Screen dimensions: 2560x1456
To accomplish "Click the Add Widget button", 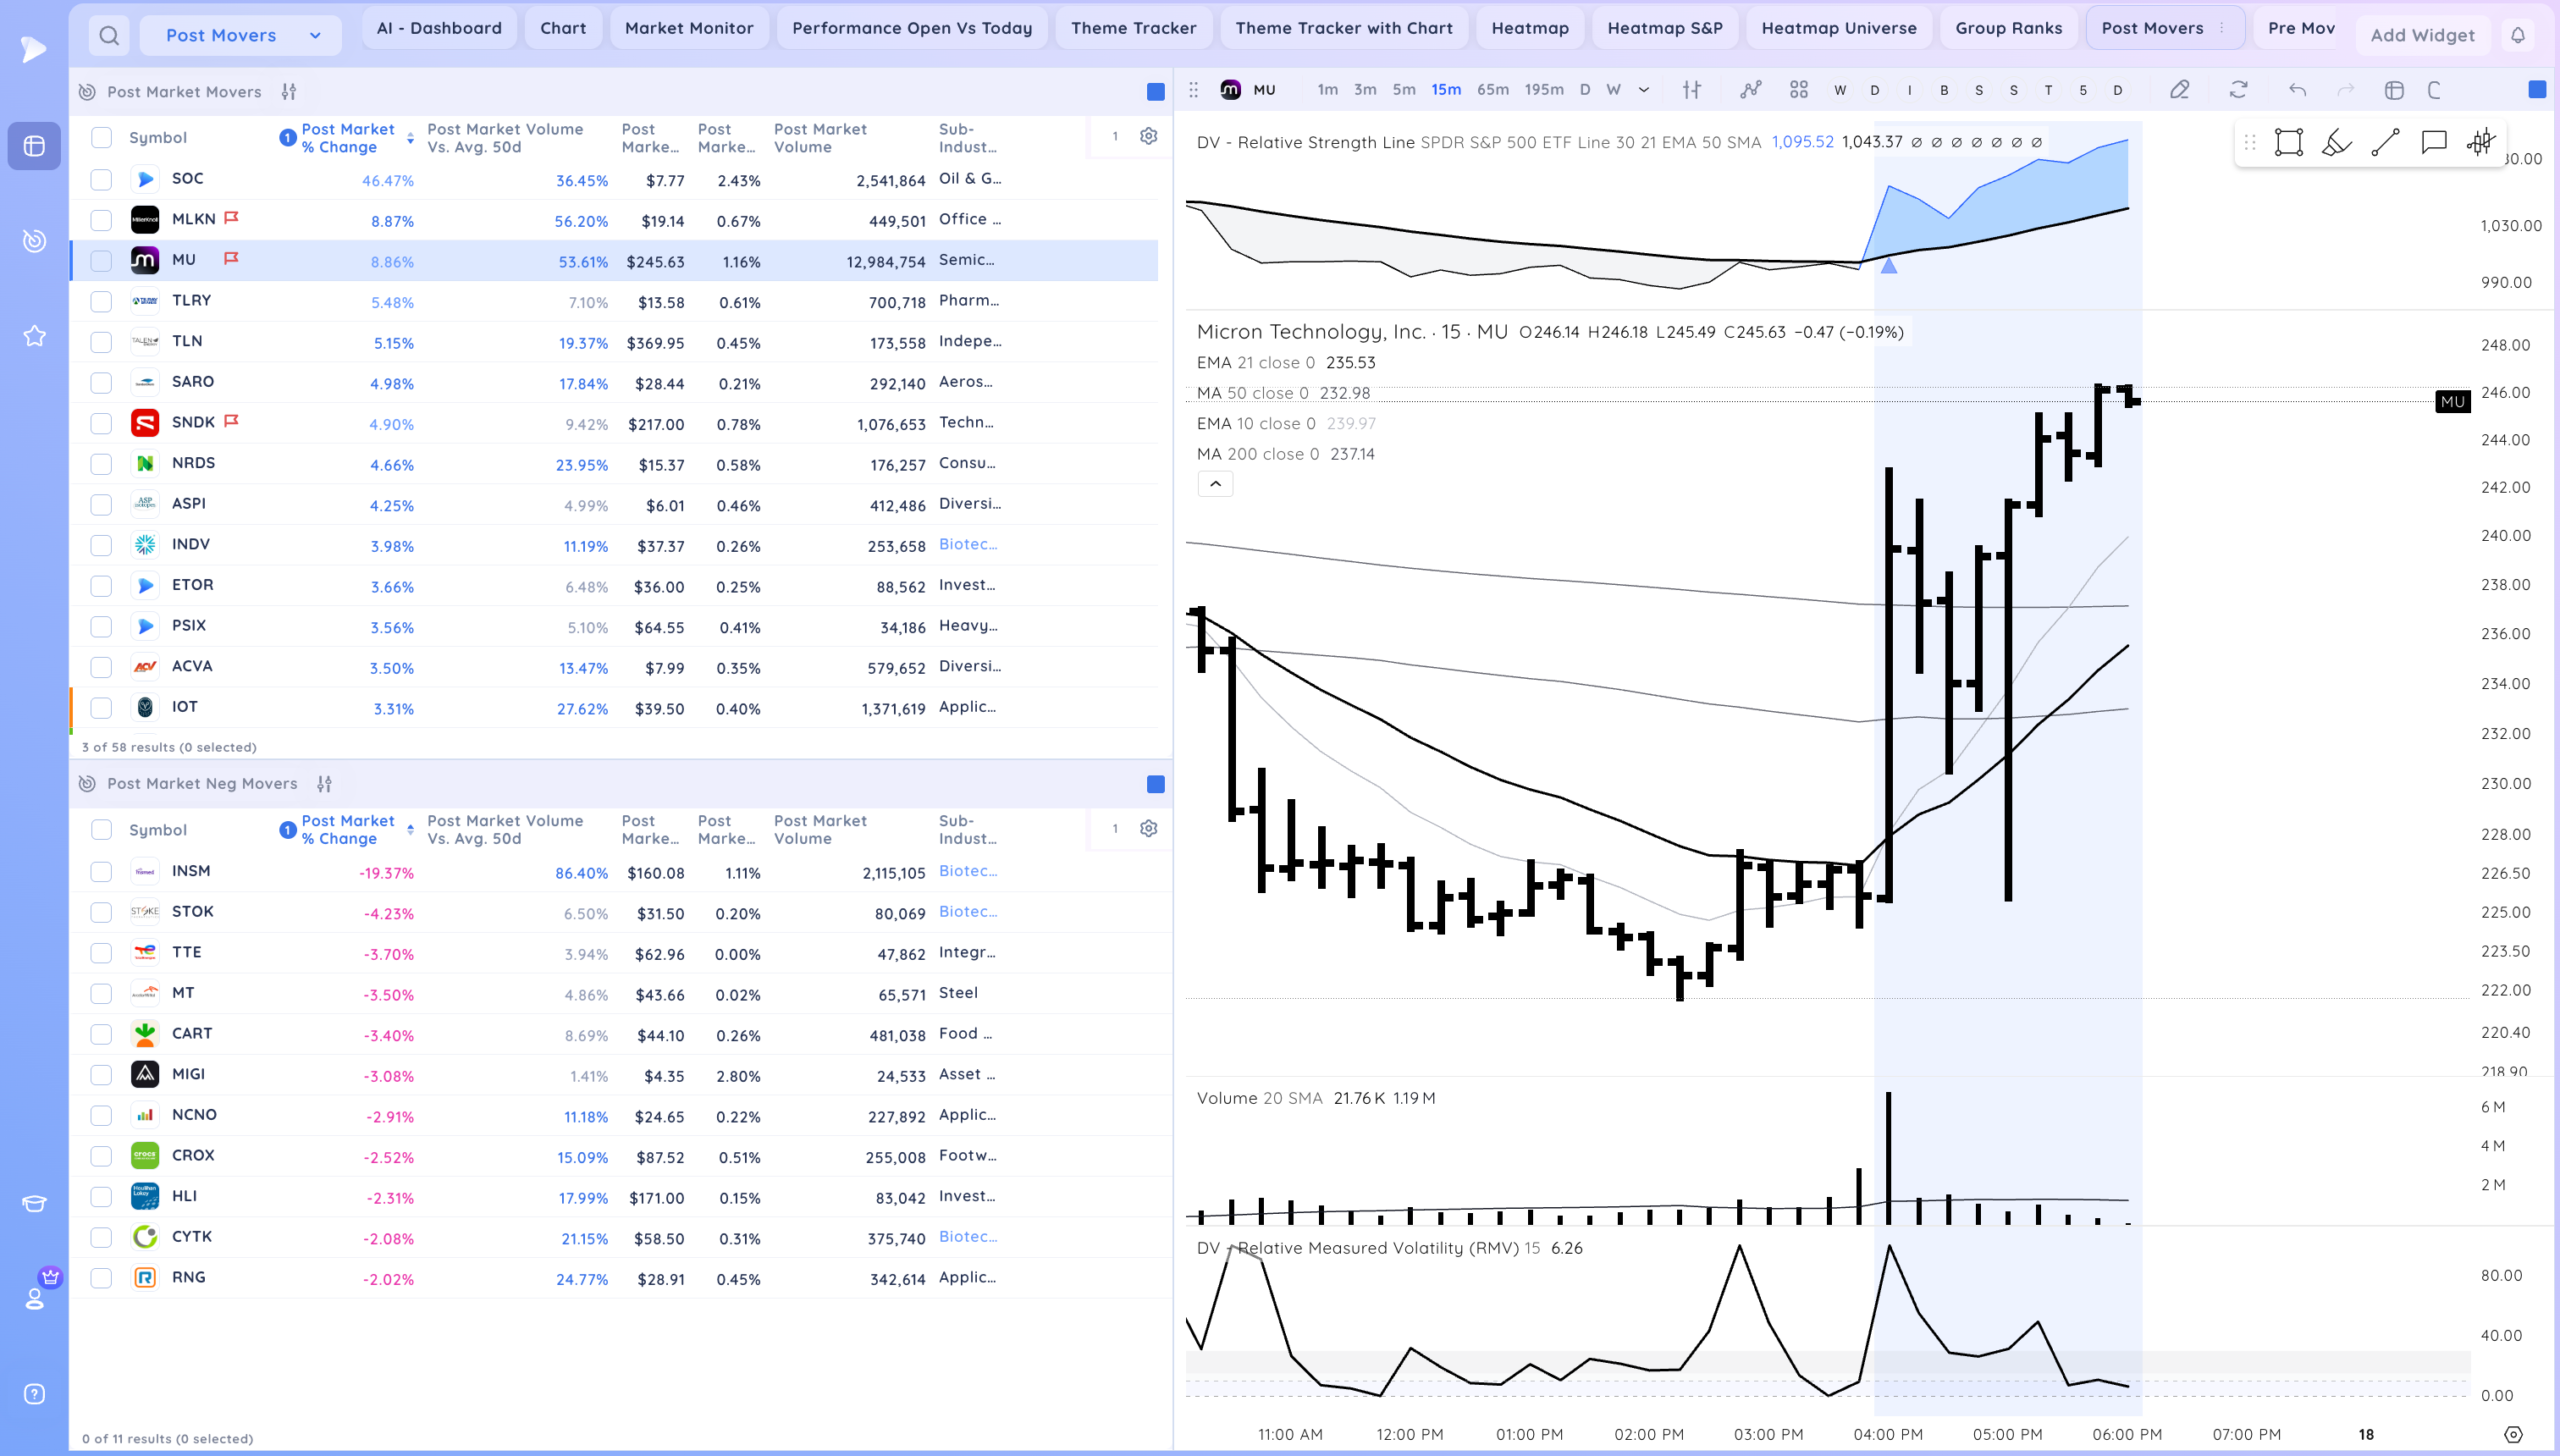I will click(2422, 36).
